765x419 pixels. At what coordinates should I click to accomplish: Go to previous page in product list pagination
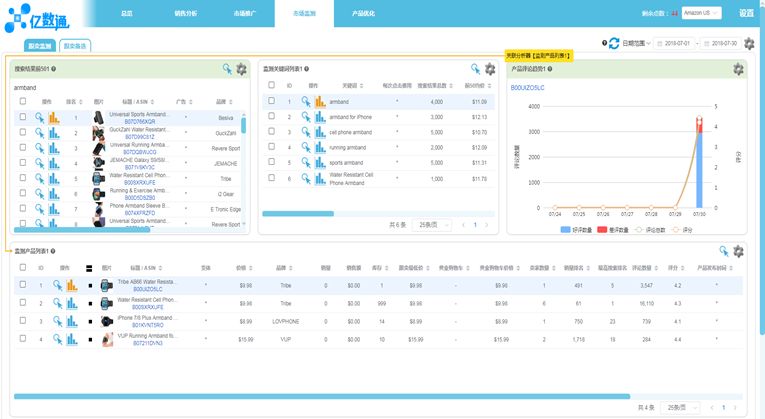pyautogui.click(x=712, y=407)
